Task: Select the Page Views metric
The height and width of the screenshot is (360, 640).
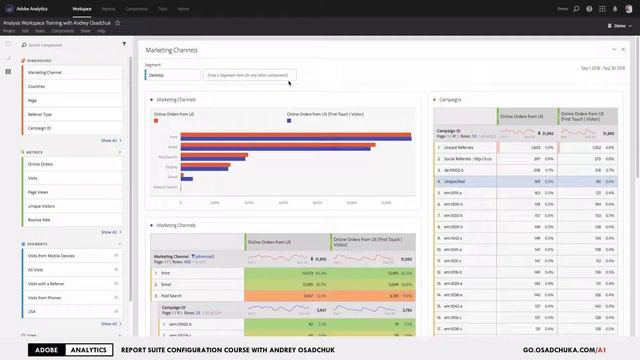Action: 72,192
